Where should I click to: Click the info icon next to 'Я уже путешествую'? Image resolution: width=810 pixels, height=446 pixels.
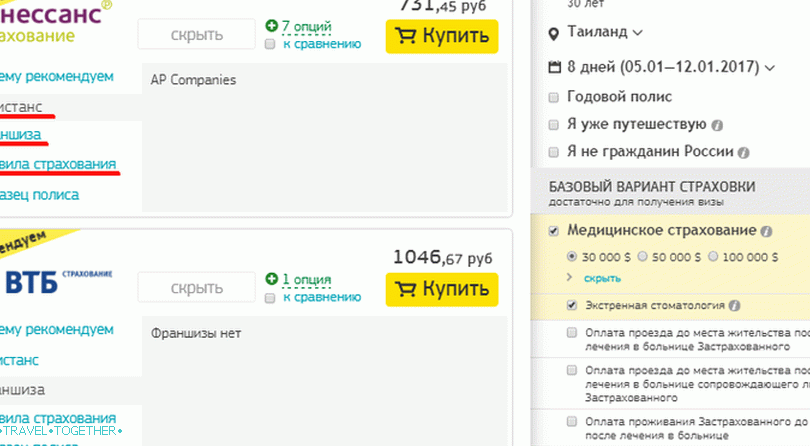point(716,125)
